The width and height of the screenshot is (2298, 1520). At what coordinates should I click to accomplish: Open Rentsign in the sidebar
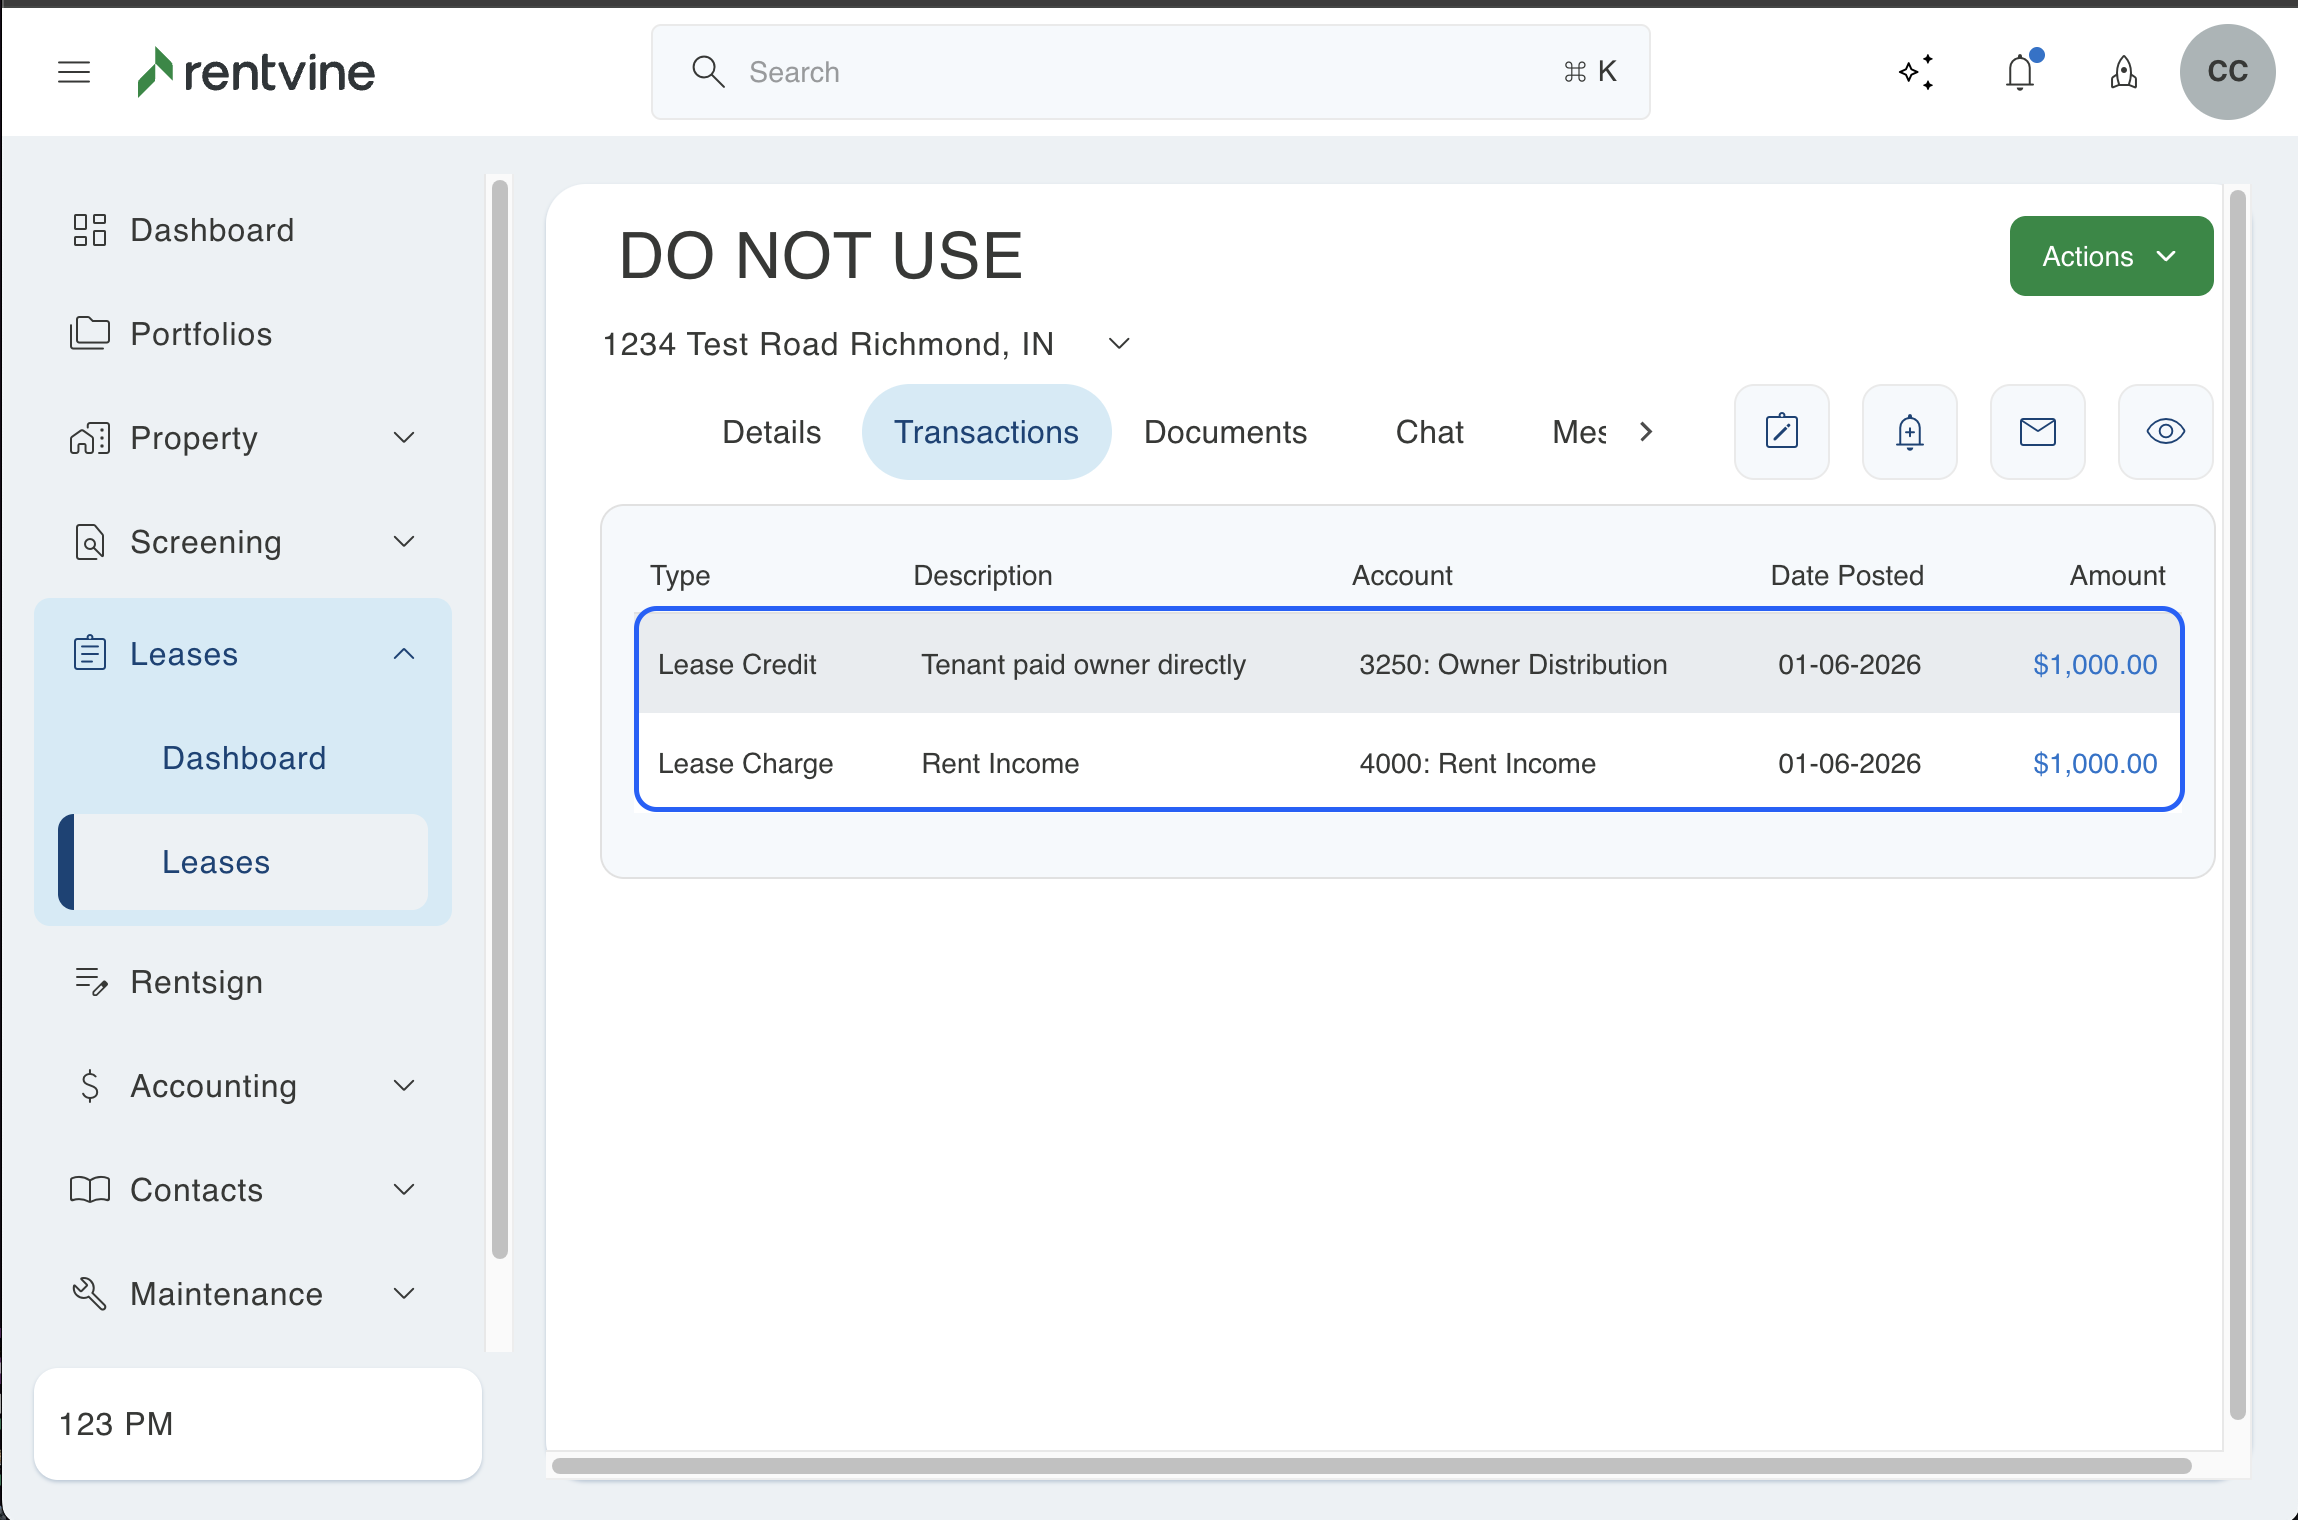pyautogui.click(x=197, y=982)
